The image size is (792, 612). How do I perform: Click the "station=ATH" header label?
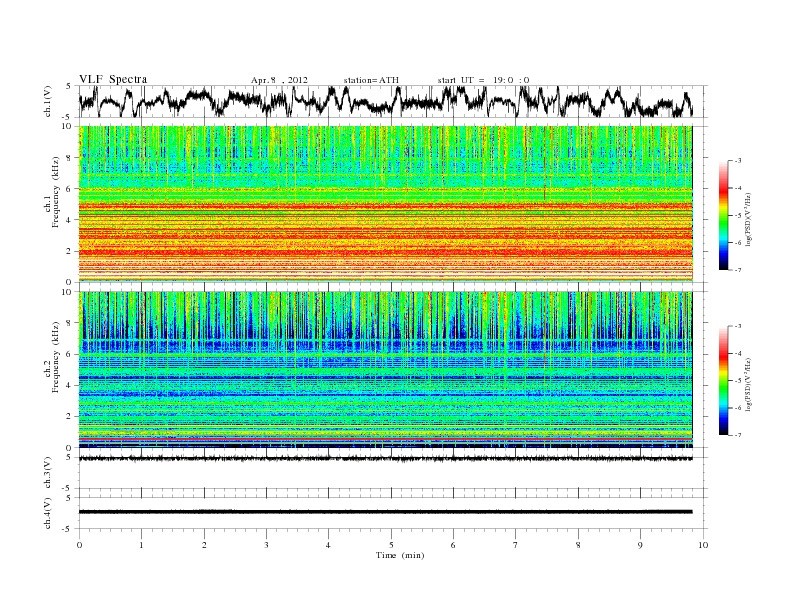pyautogui.click(x=371, y=80)
